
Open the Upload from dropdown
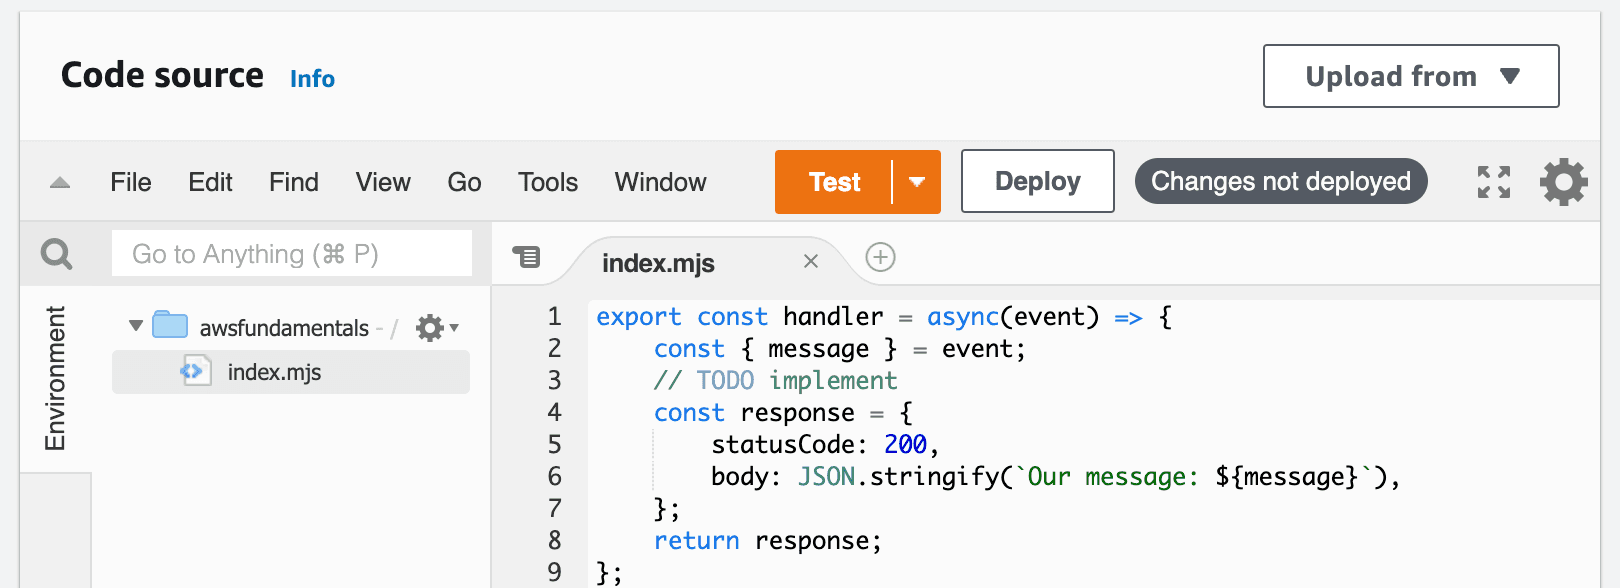1411,76
